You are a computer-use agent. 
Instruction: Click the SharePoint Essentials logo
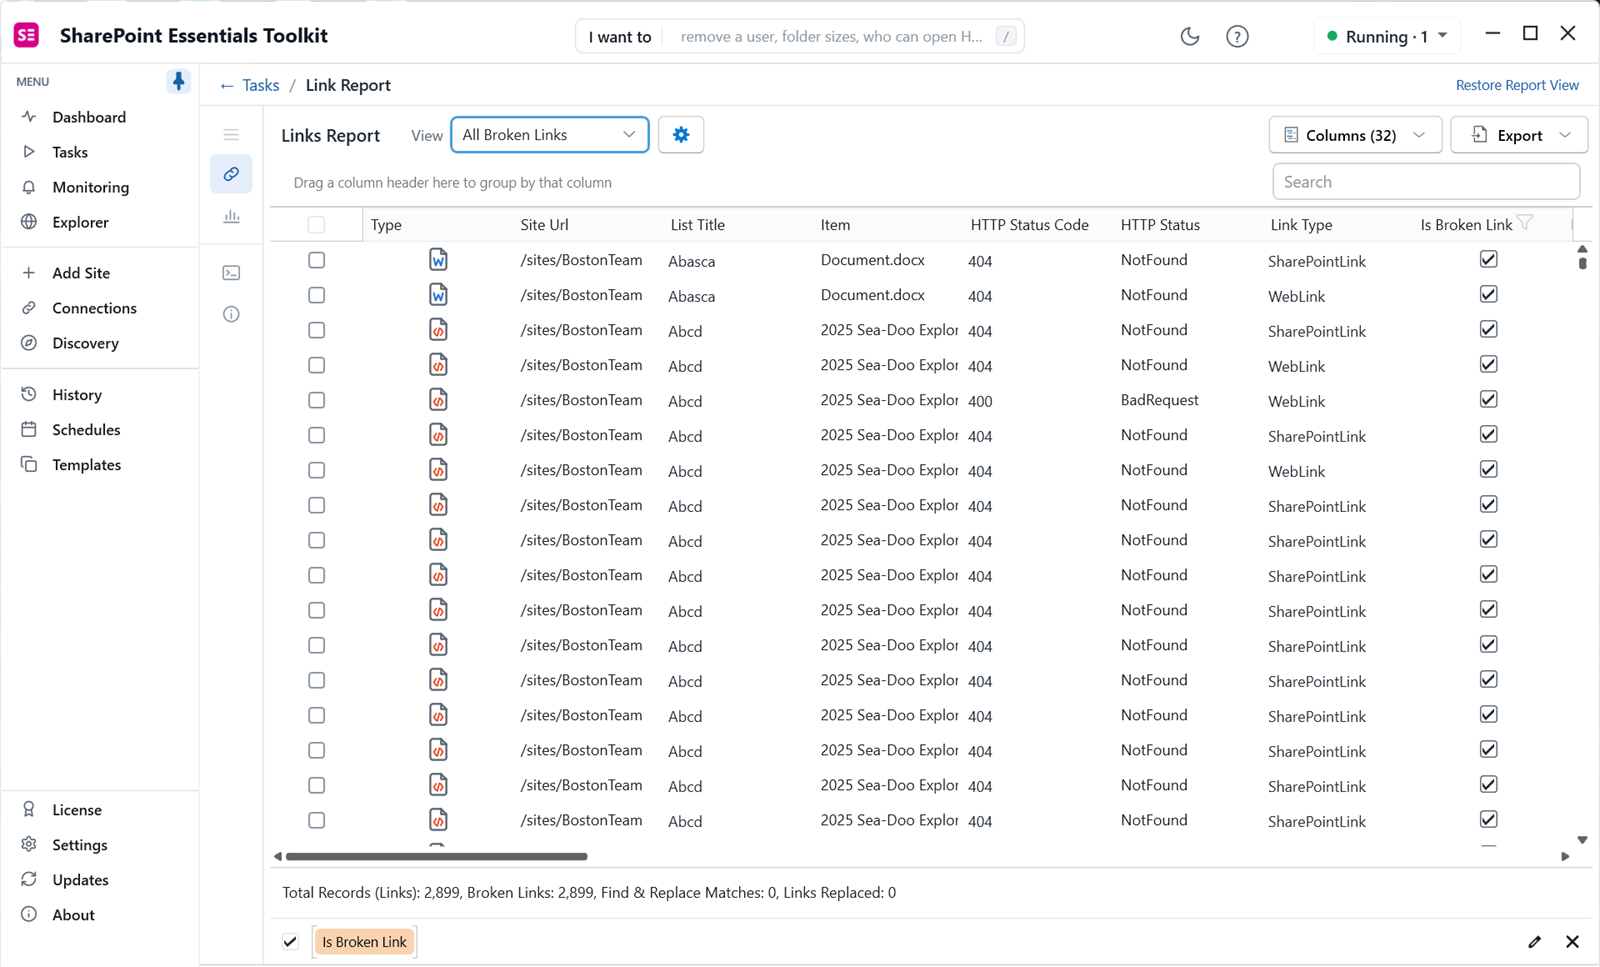point(27,36)
